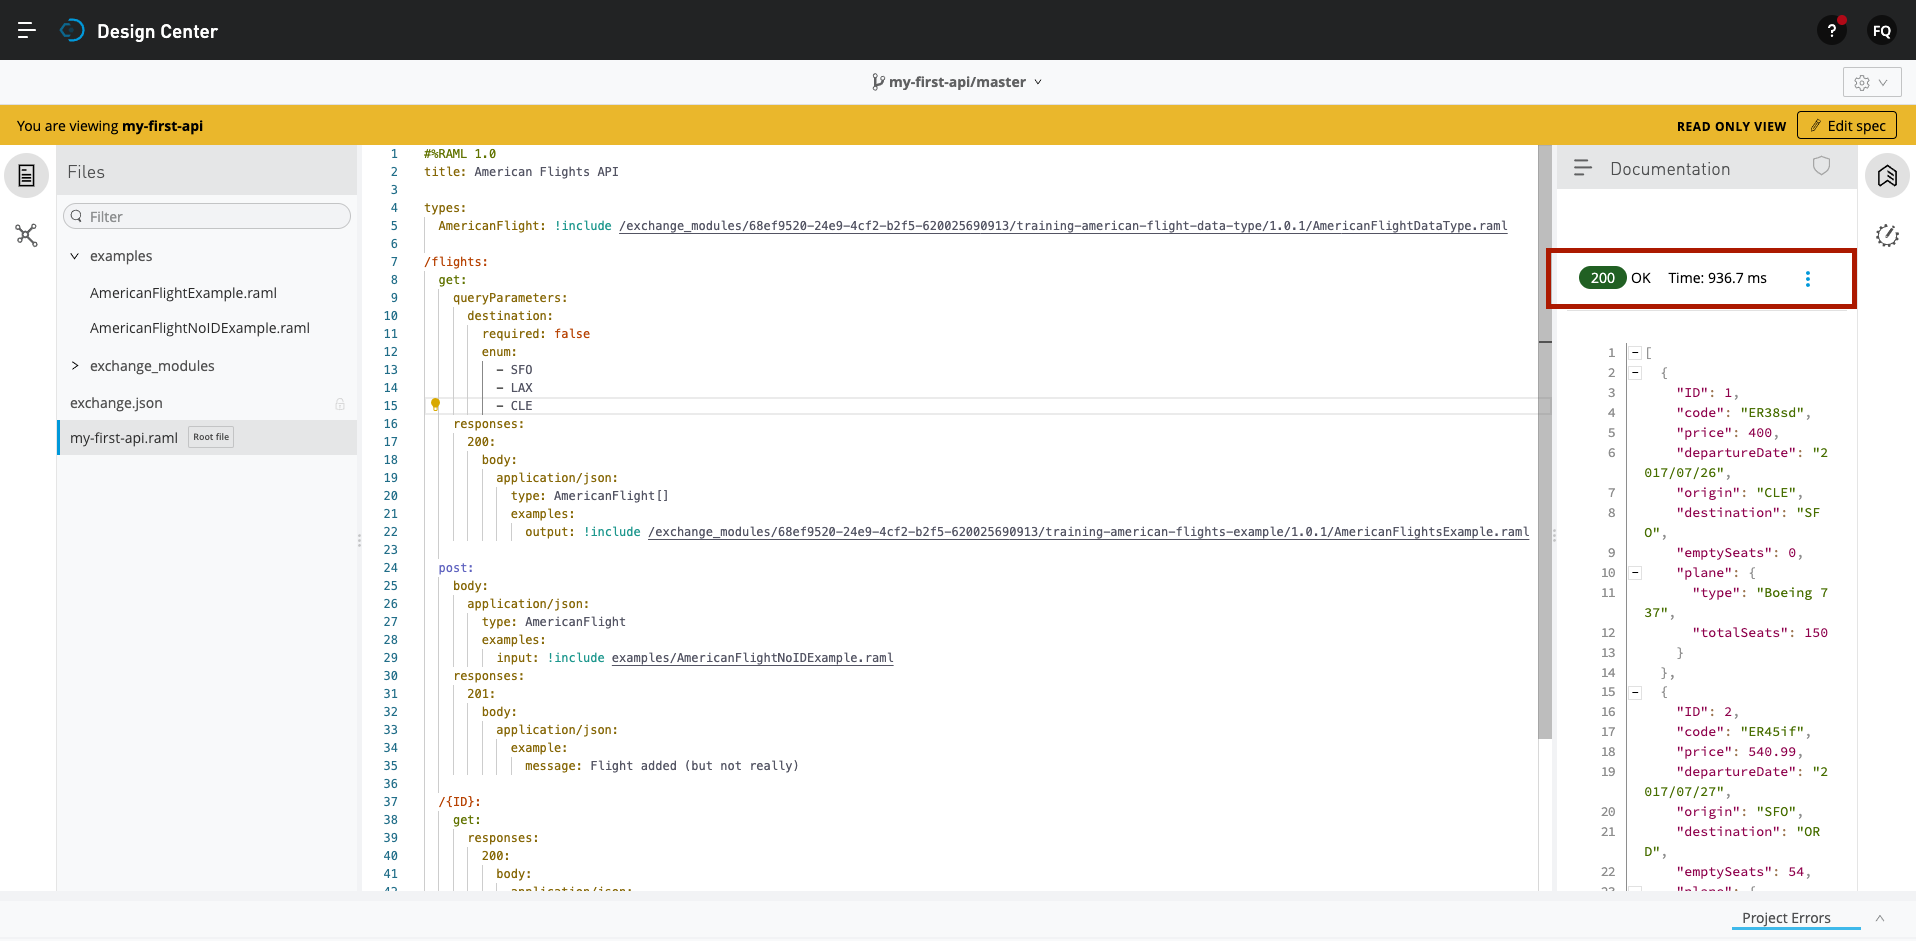Collapse the second flight object on line 15
This screenshot has height=941, width=1916.
pos(1635,692)
